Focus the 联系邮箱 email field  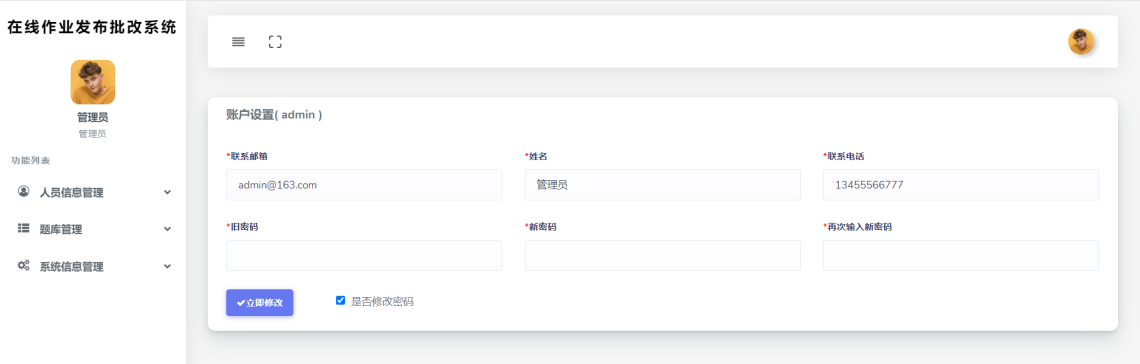point(364,185)
